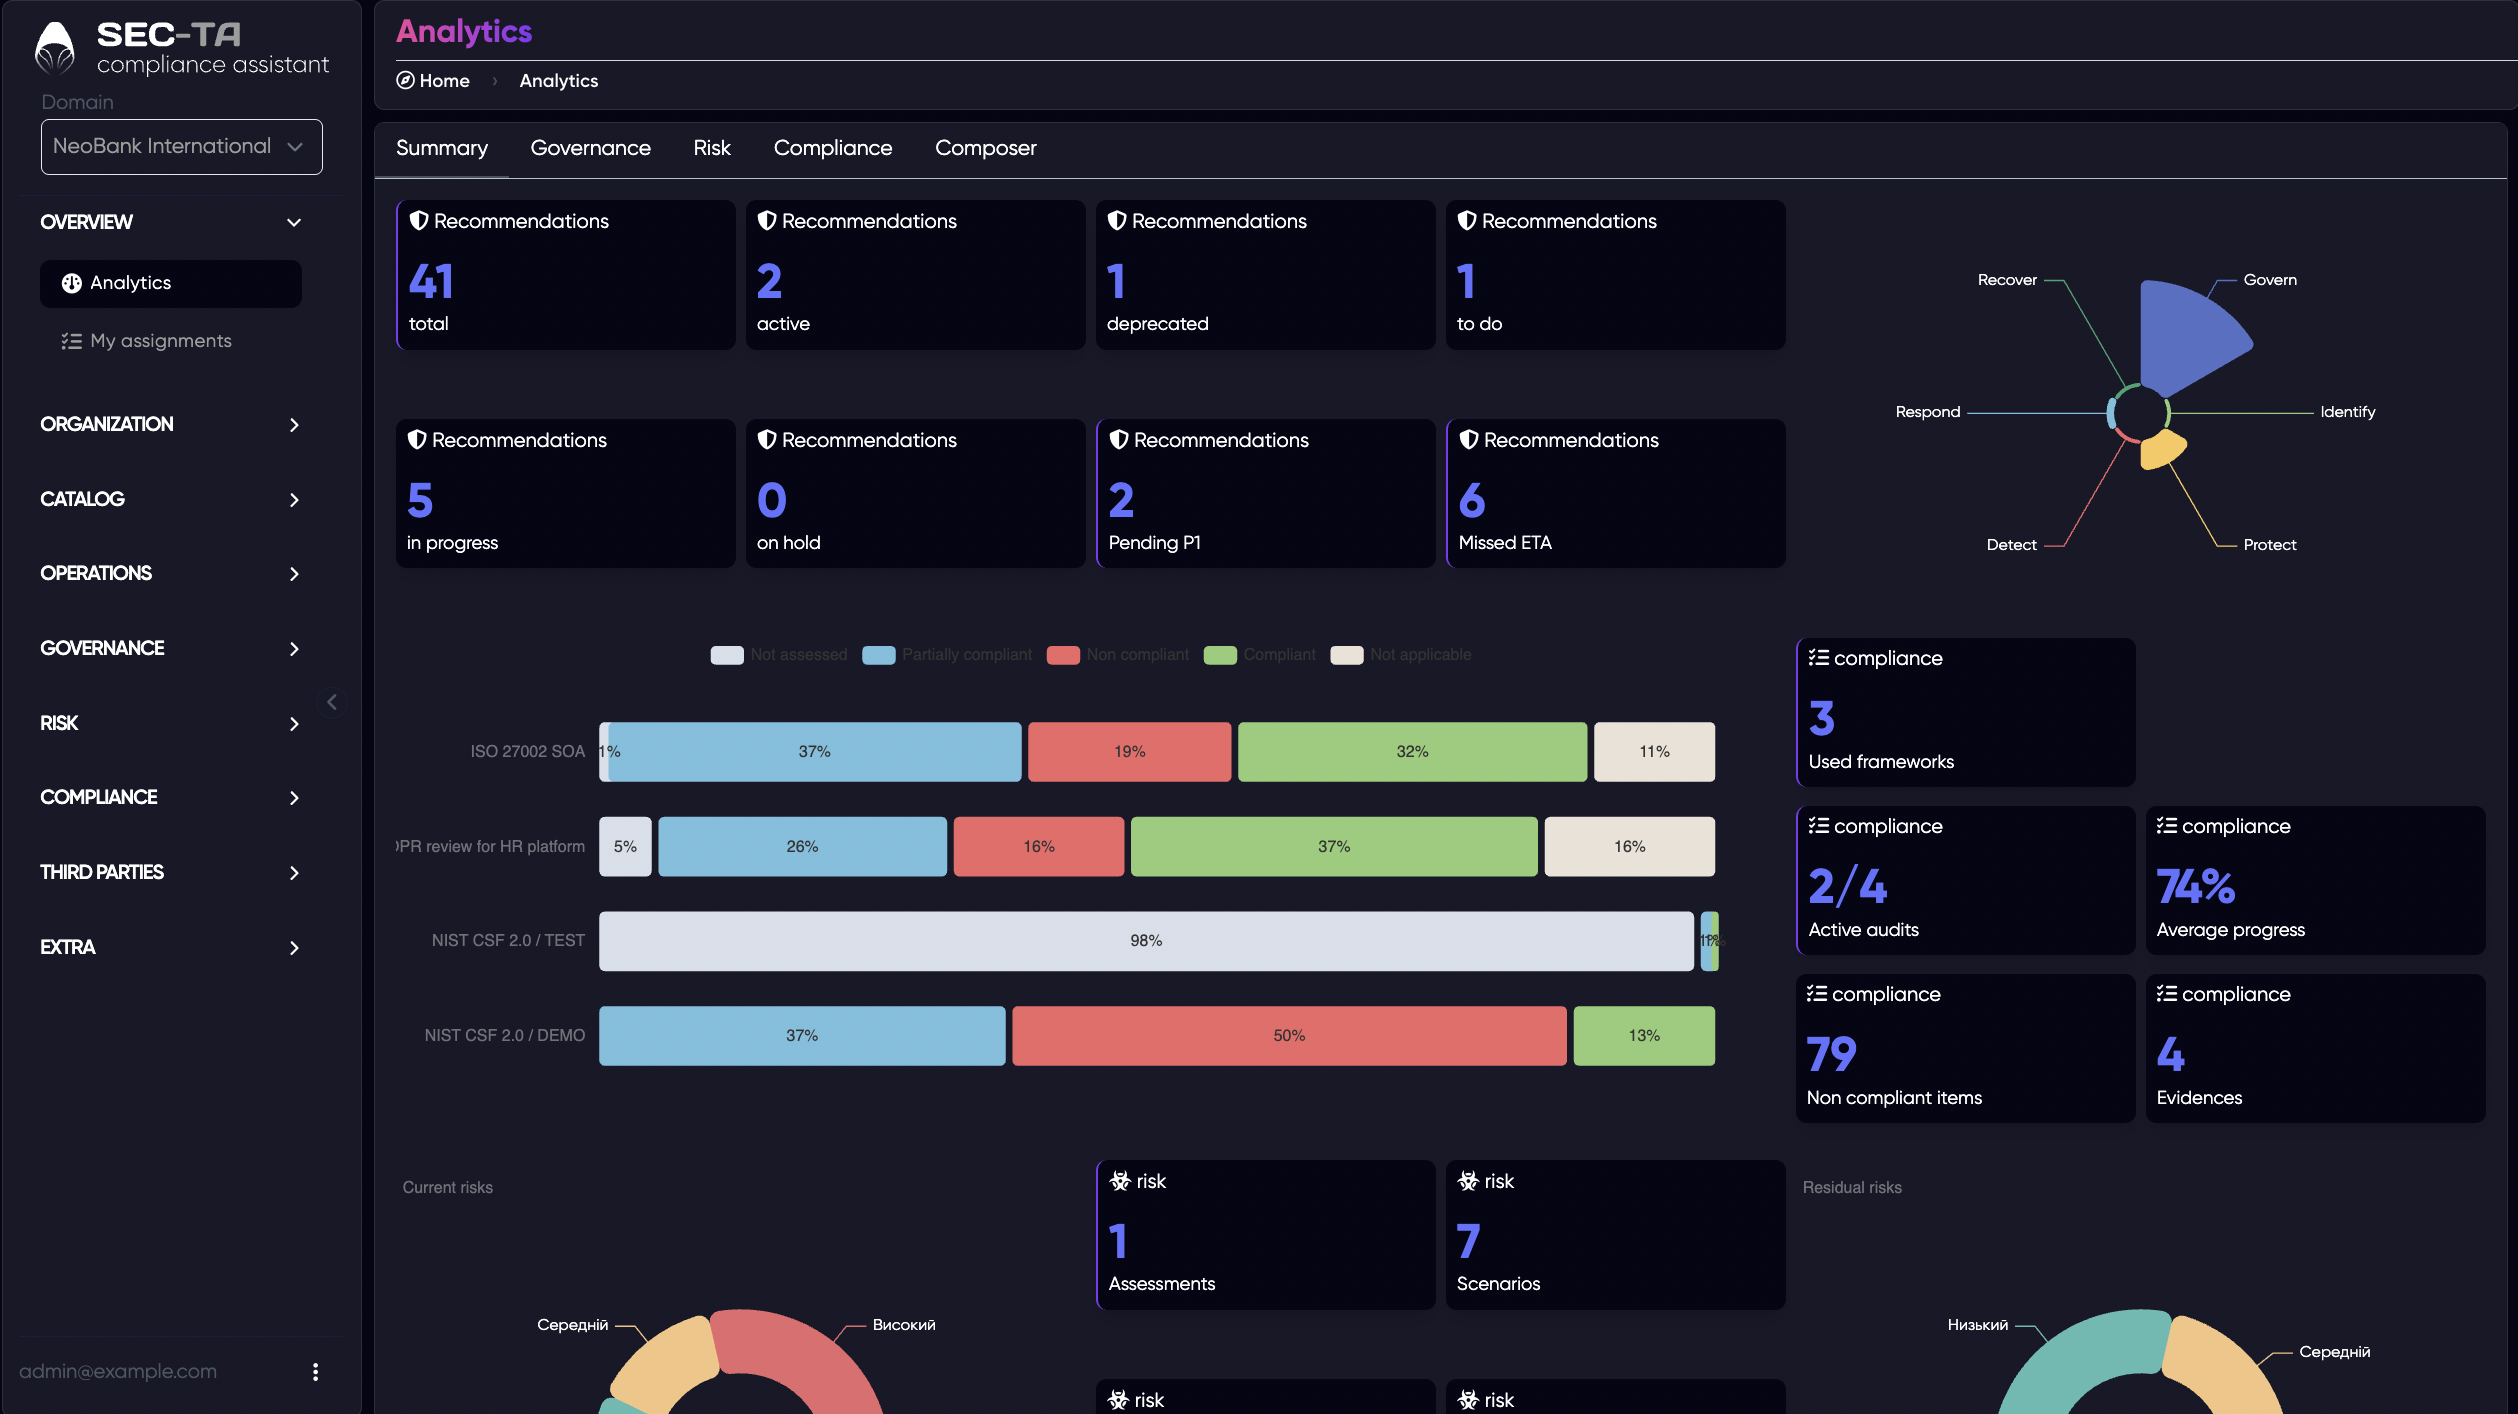Toggle the Not assessed legend item

point(778,655)
